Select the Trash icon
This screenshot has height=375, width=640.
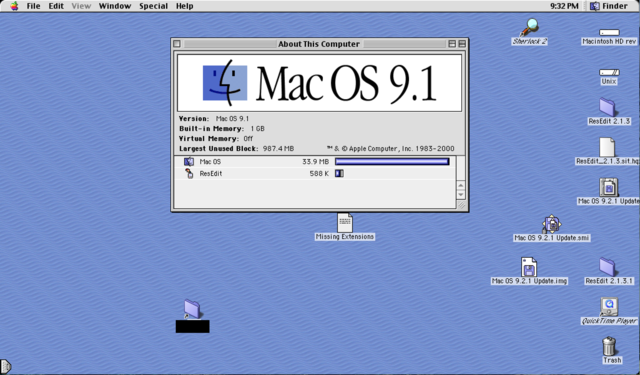pyautogui.click(x=609, y=346)
